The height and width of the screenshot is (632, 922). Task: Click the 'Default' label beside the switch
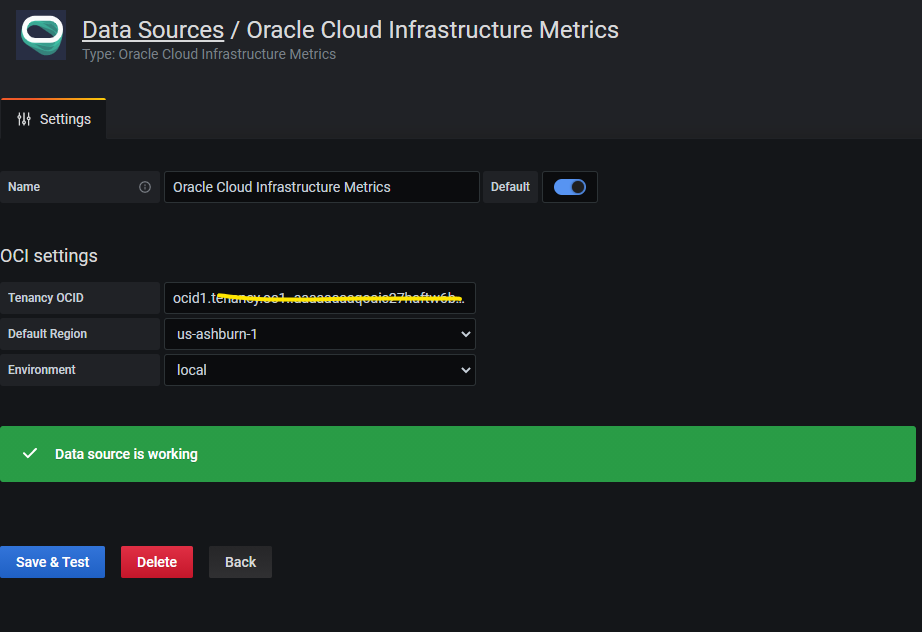pyautogui.click(x=510, y=187)
